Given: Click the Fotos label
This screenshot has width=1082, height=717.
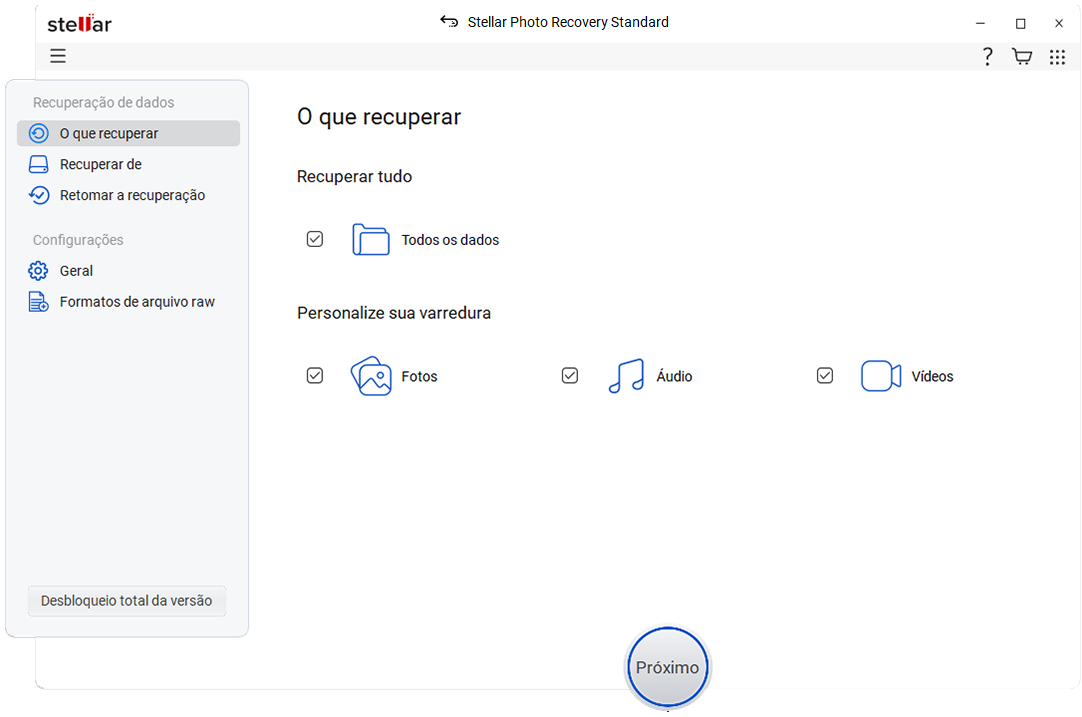Looking at the screenshot, I should 420,377.
